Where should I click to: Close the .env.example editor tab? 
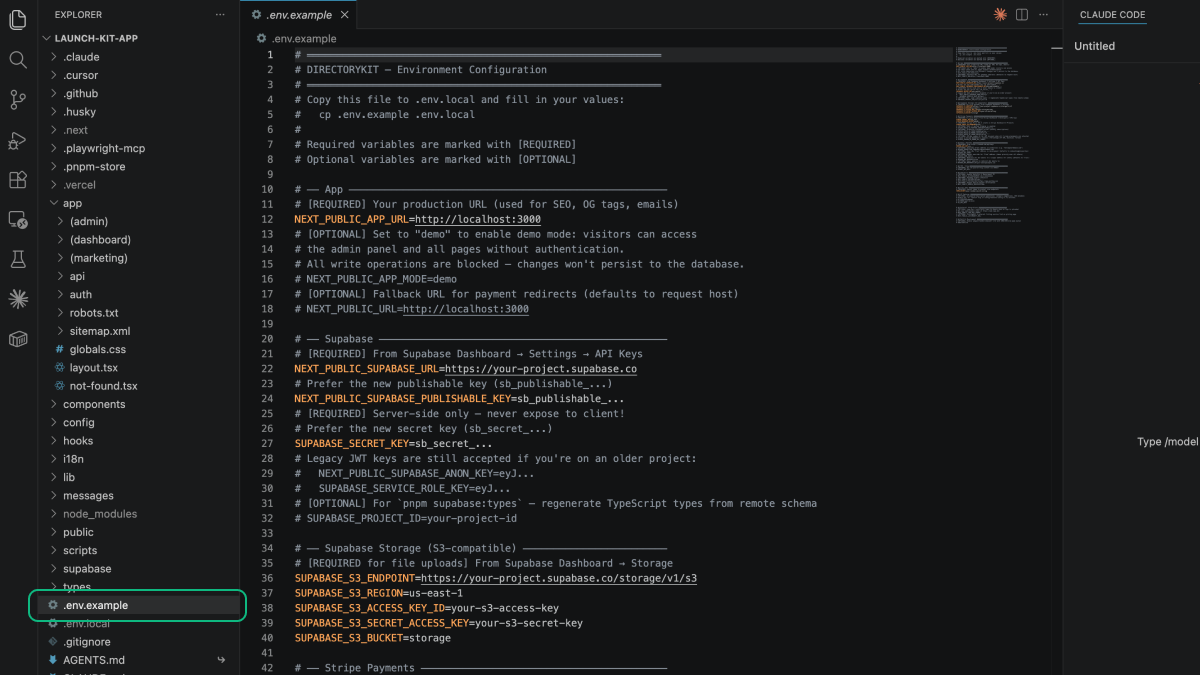(x=345, y=15)
